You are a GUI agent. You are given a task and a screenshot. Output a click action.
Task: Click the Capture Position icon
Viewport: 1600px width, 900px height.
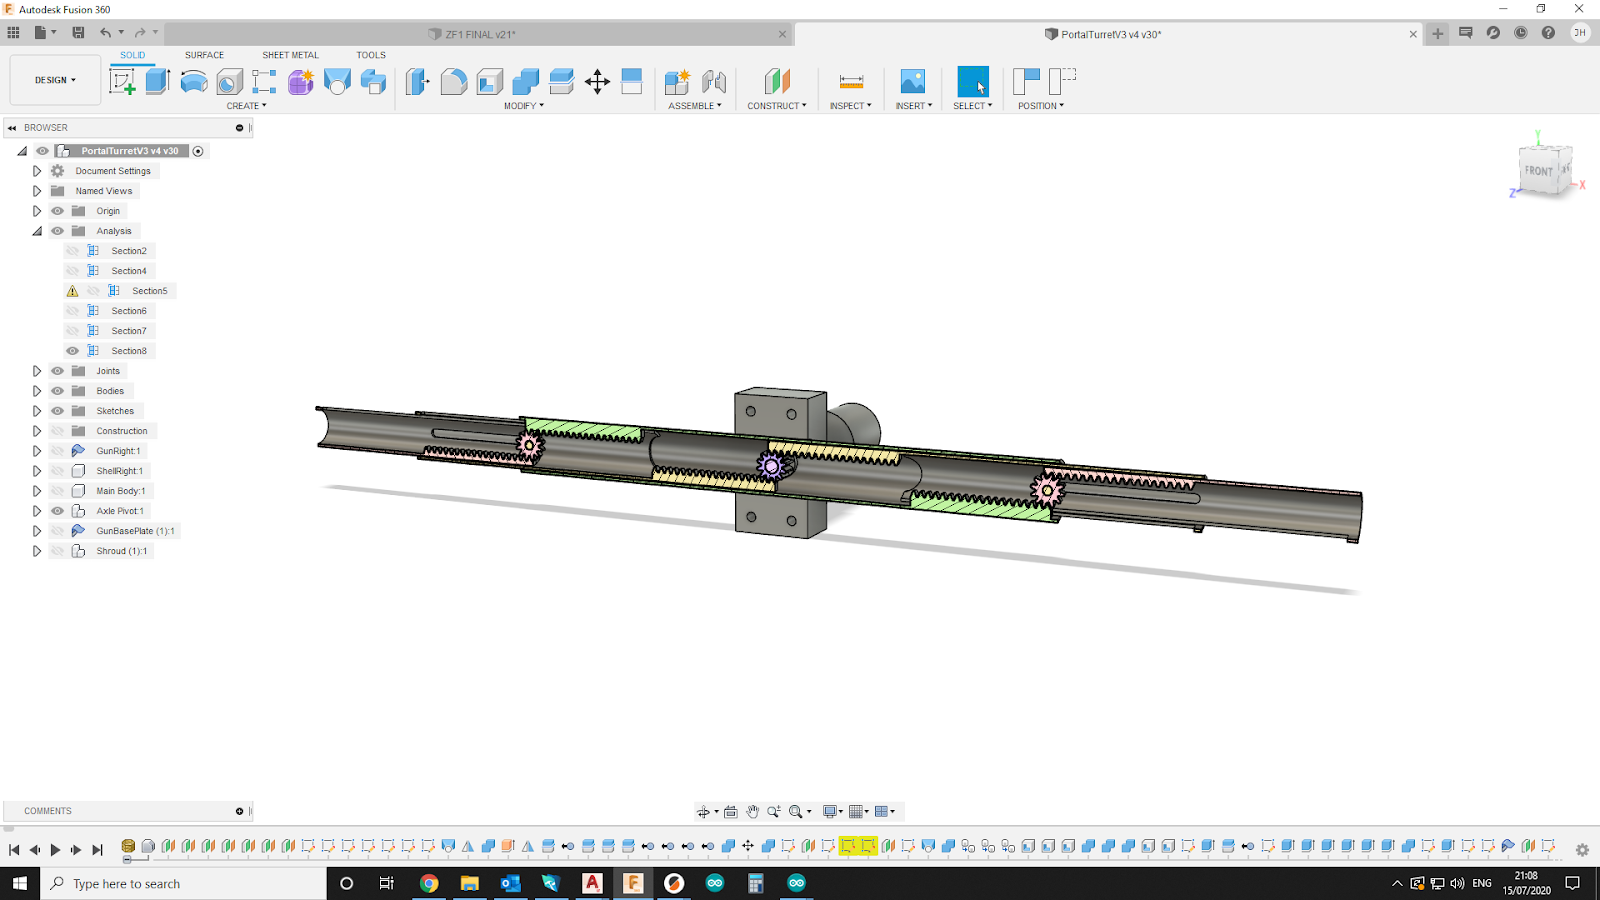click(1026, 81)
